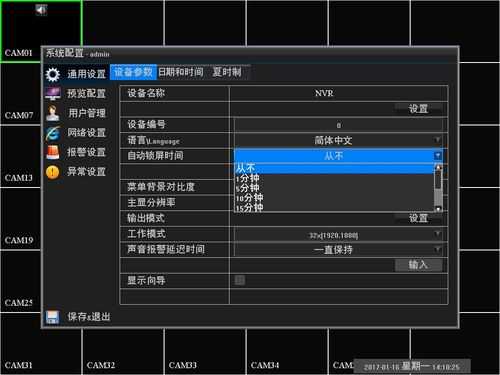Open the 声音报警延迟时间 dropdown
500x375 pixels.
(338, 250)
